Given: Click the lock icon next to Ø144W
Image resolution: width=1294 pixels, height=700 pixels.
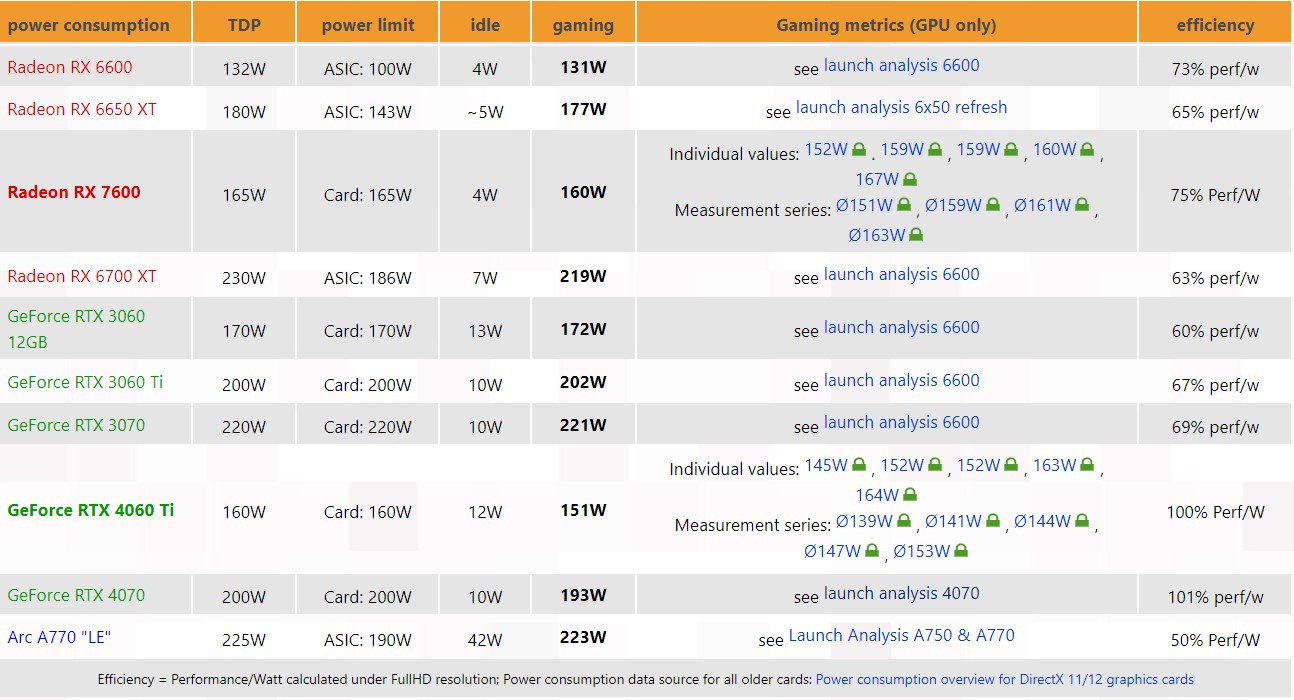Looking at the screenshot, I should click(x=1081, y=522).
